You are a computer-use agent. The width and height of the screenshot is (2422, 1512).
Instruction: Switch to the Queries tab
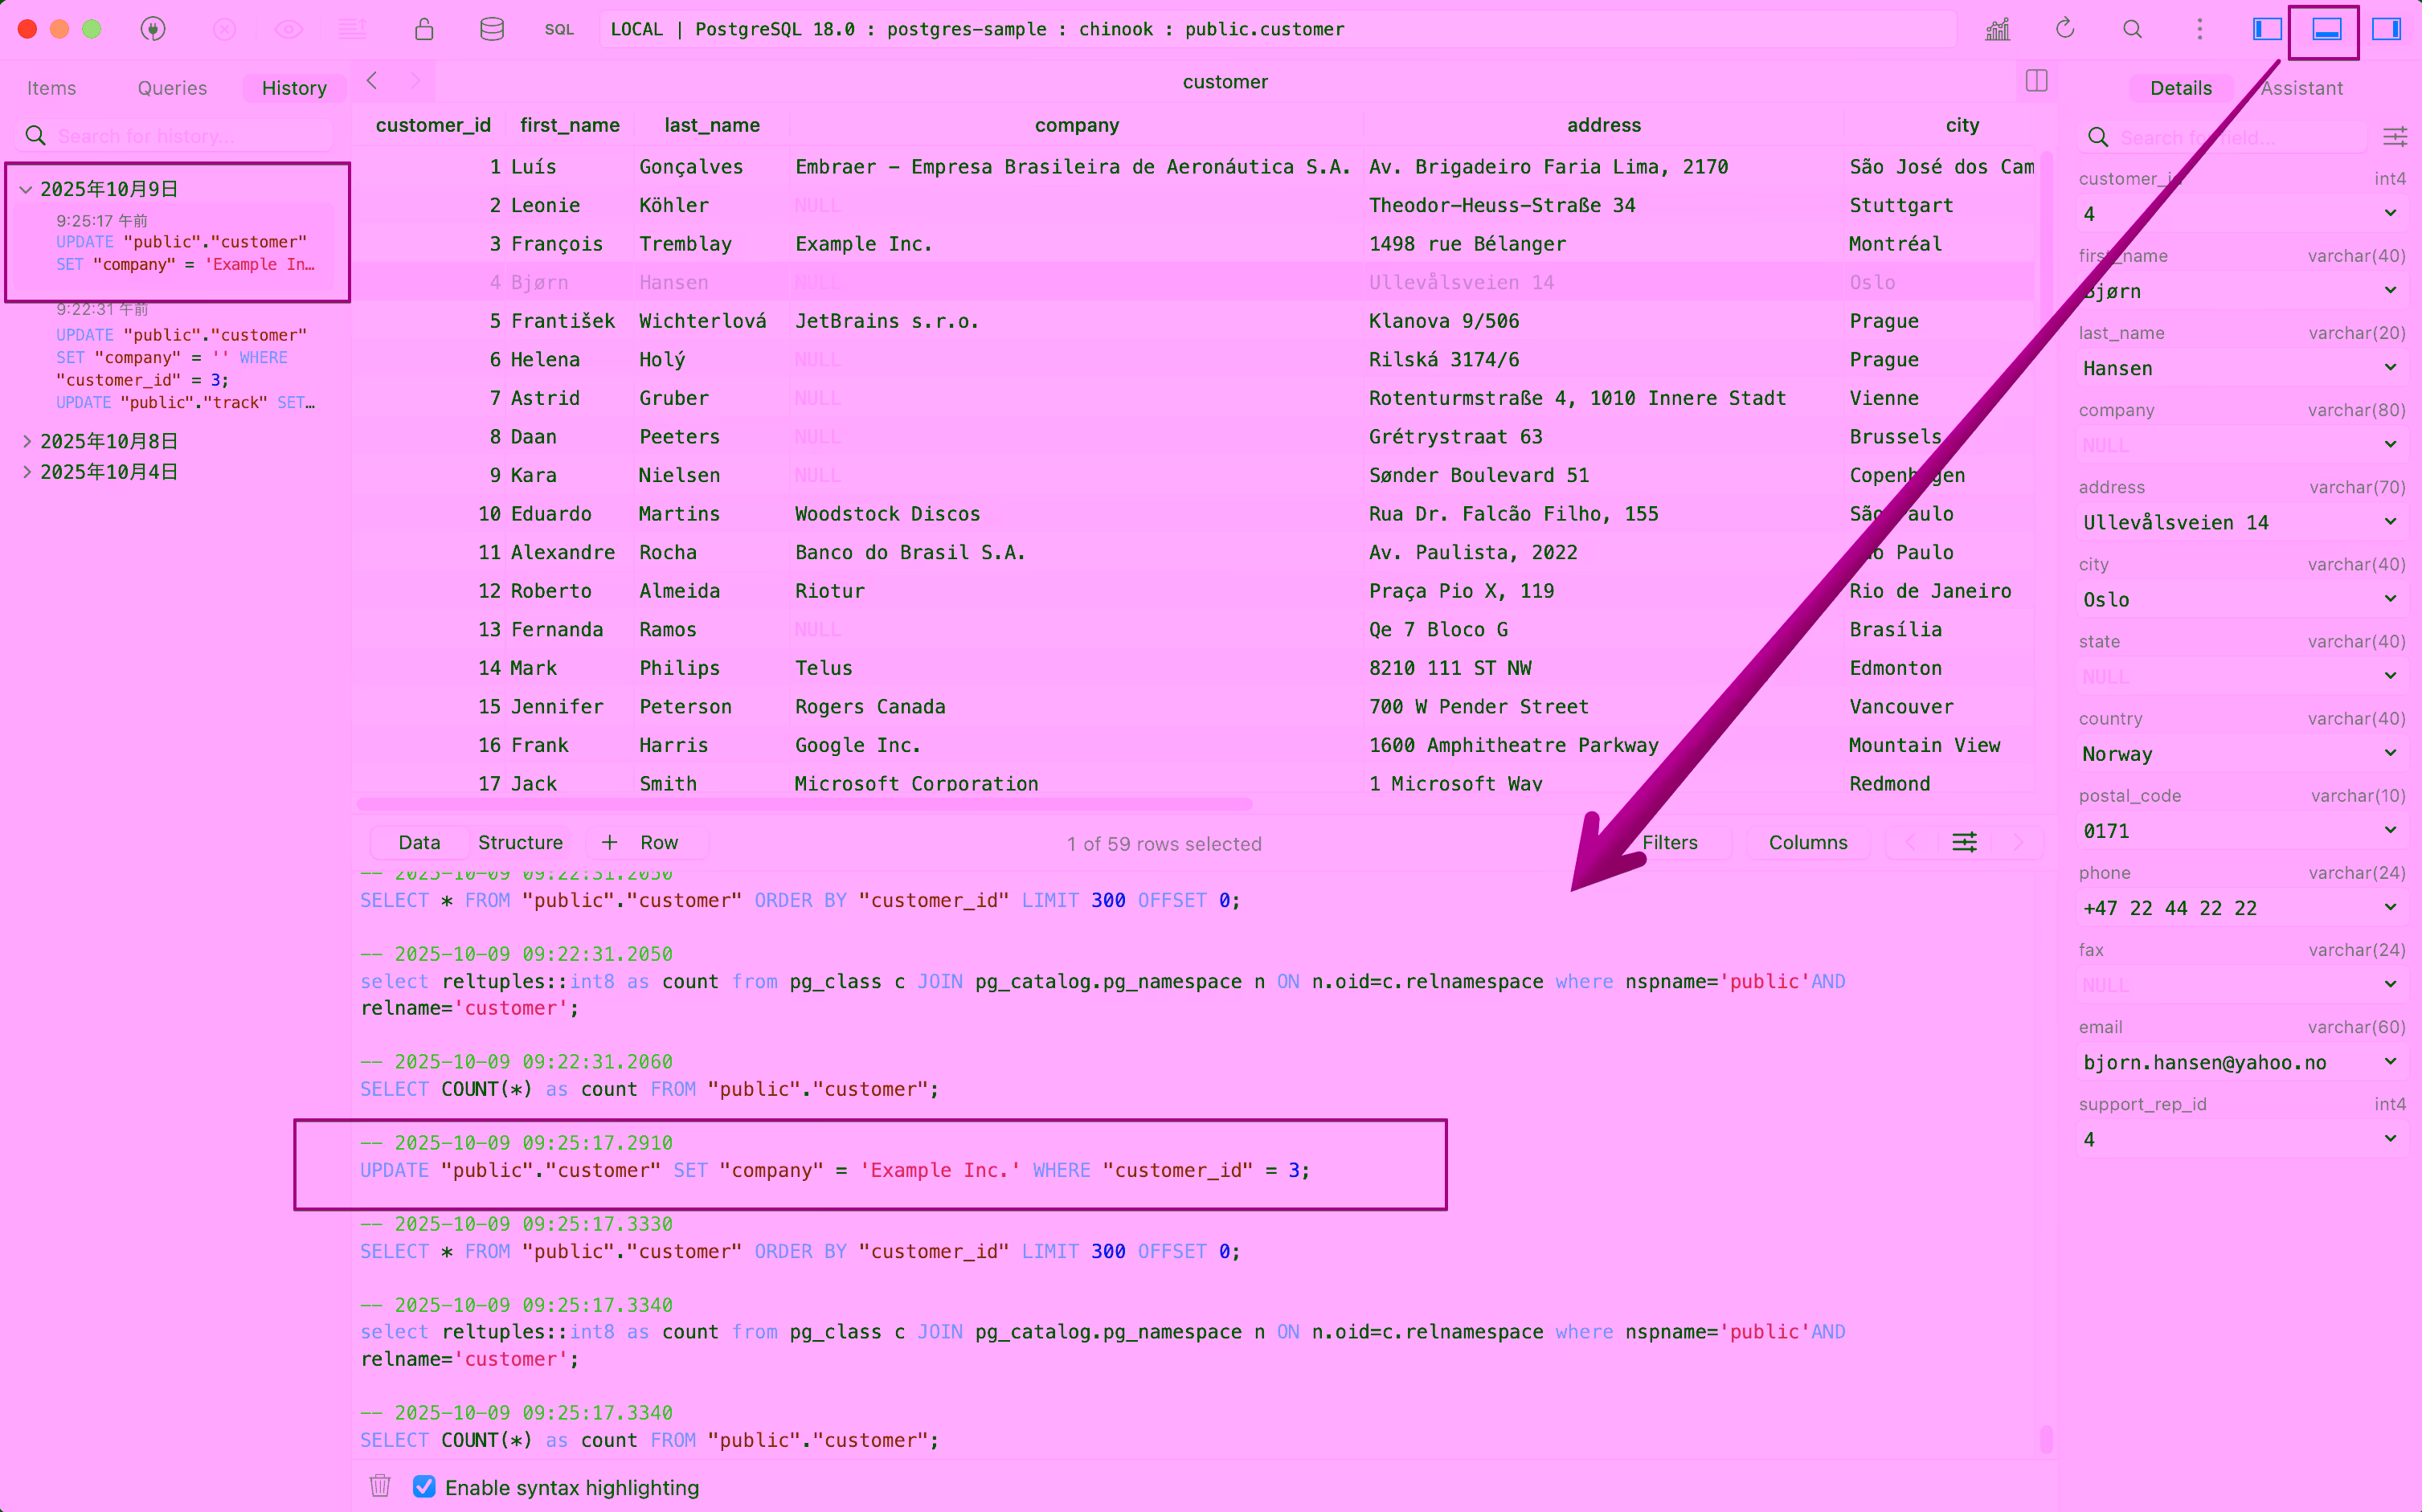(x=172, y=88)
